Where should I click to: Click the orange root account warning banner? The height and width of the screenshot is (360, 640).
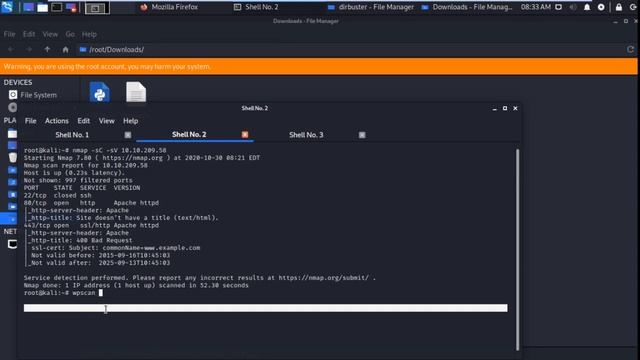tap(318, 67)
